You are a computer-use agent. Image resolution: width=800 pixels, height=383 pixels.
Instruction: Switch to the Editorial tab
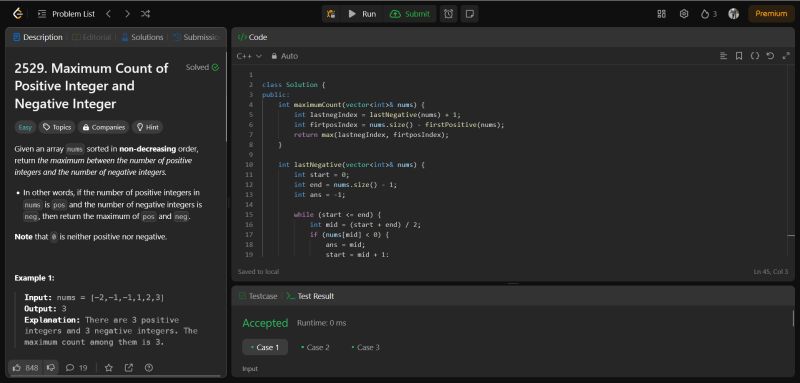(91, 37)
